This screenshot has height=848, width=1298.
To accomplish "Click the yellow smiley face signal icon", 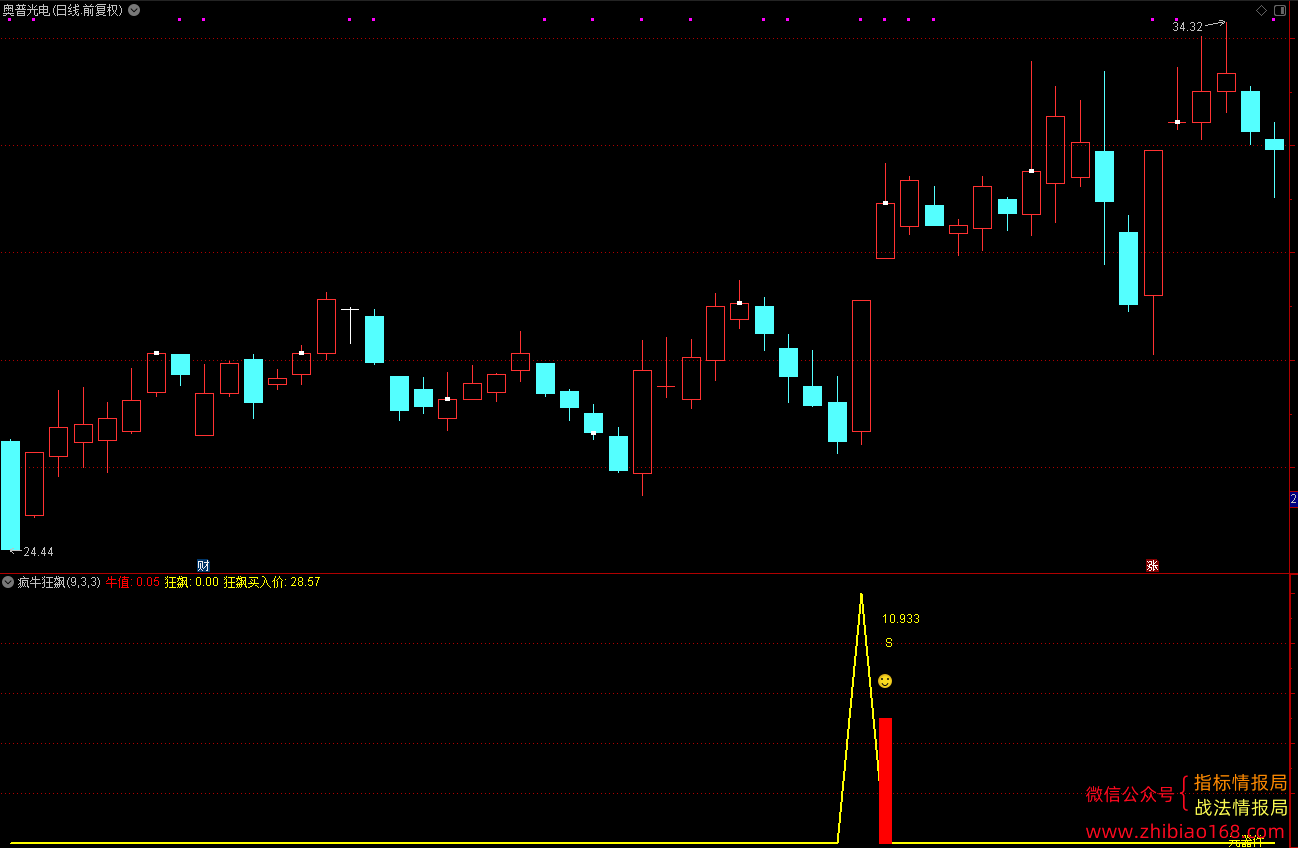I will (x=885, y=681).
